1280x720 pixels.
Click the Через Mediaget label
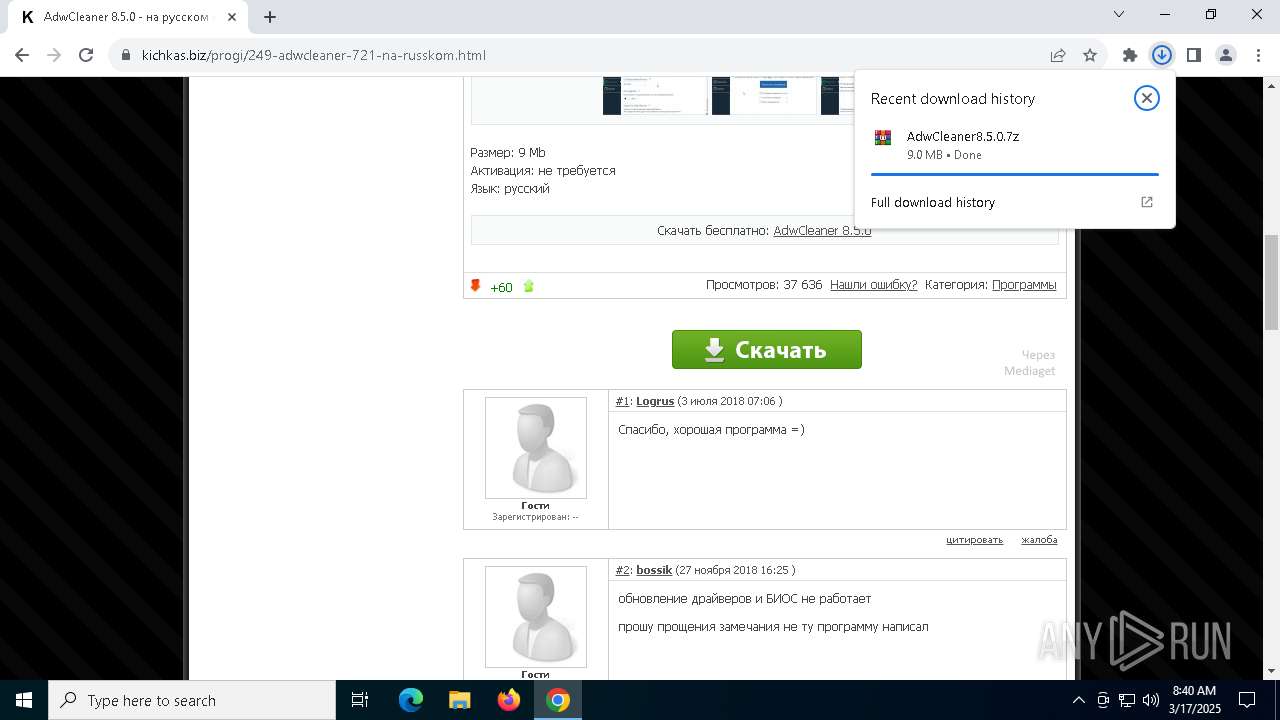click(x=1030, y=363)
